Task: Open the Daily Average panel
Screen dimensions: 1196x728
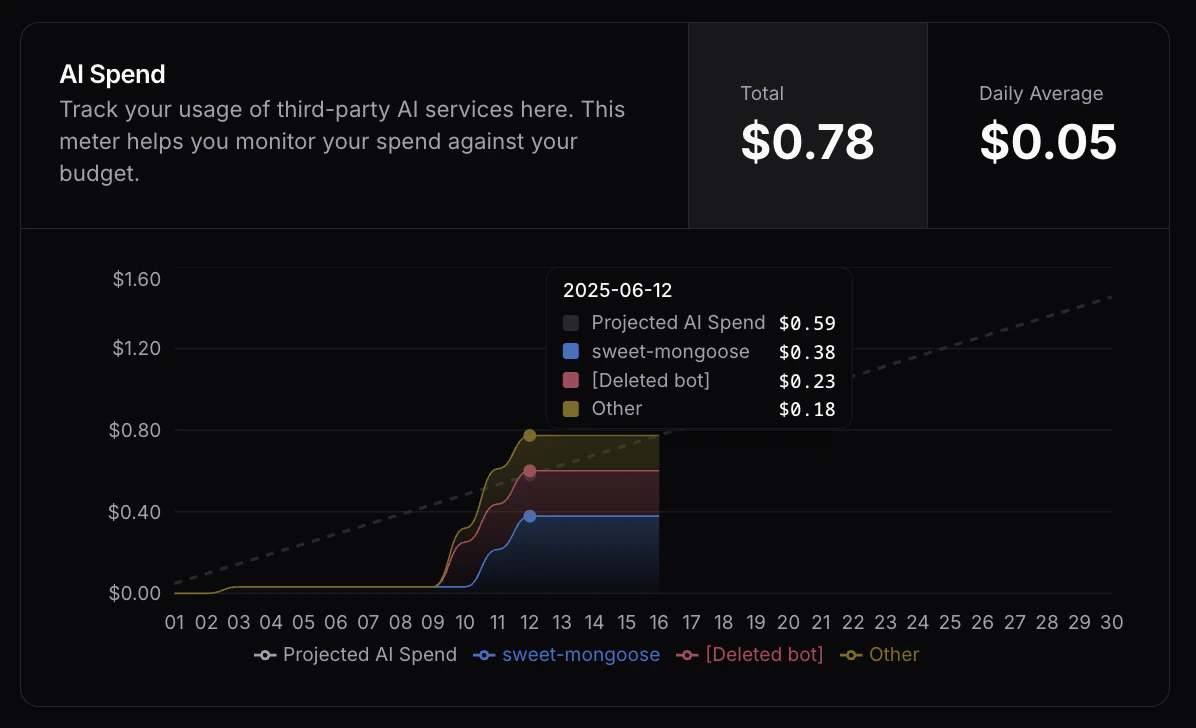Action: [1048, 125]
